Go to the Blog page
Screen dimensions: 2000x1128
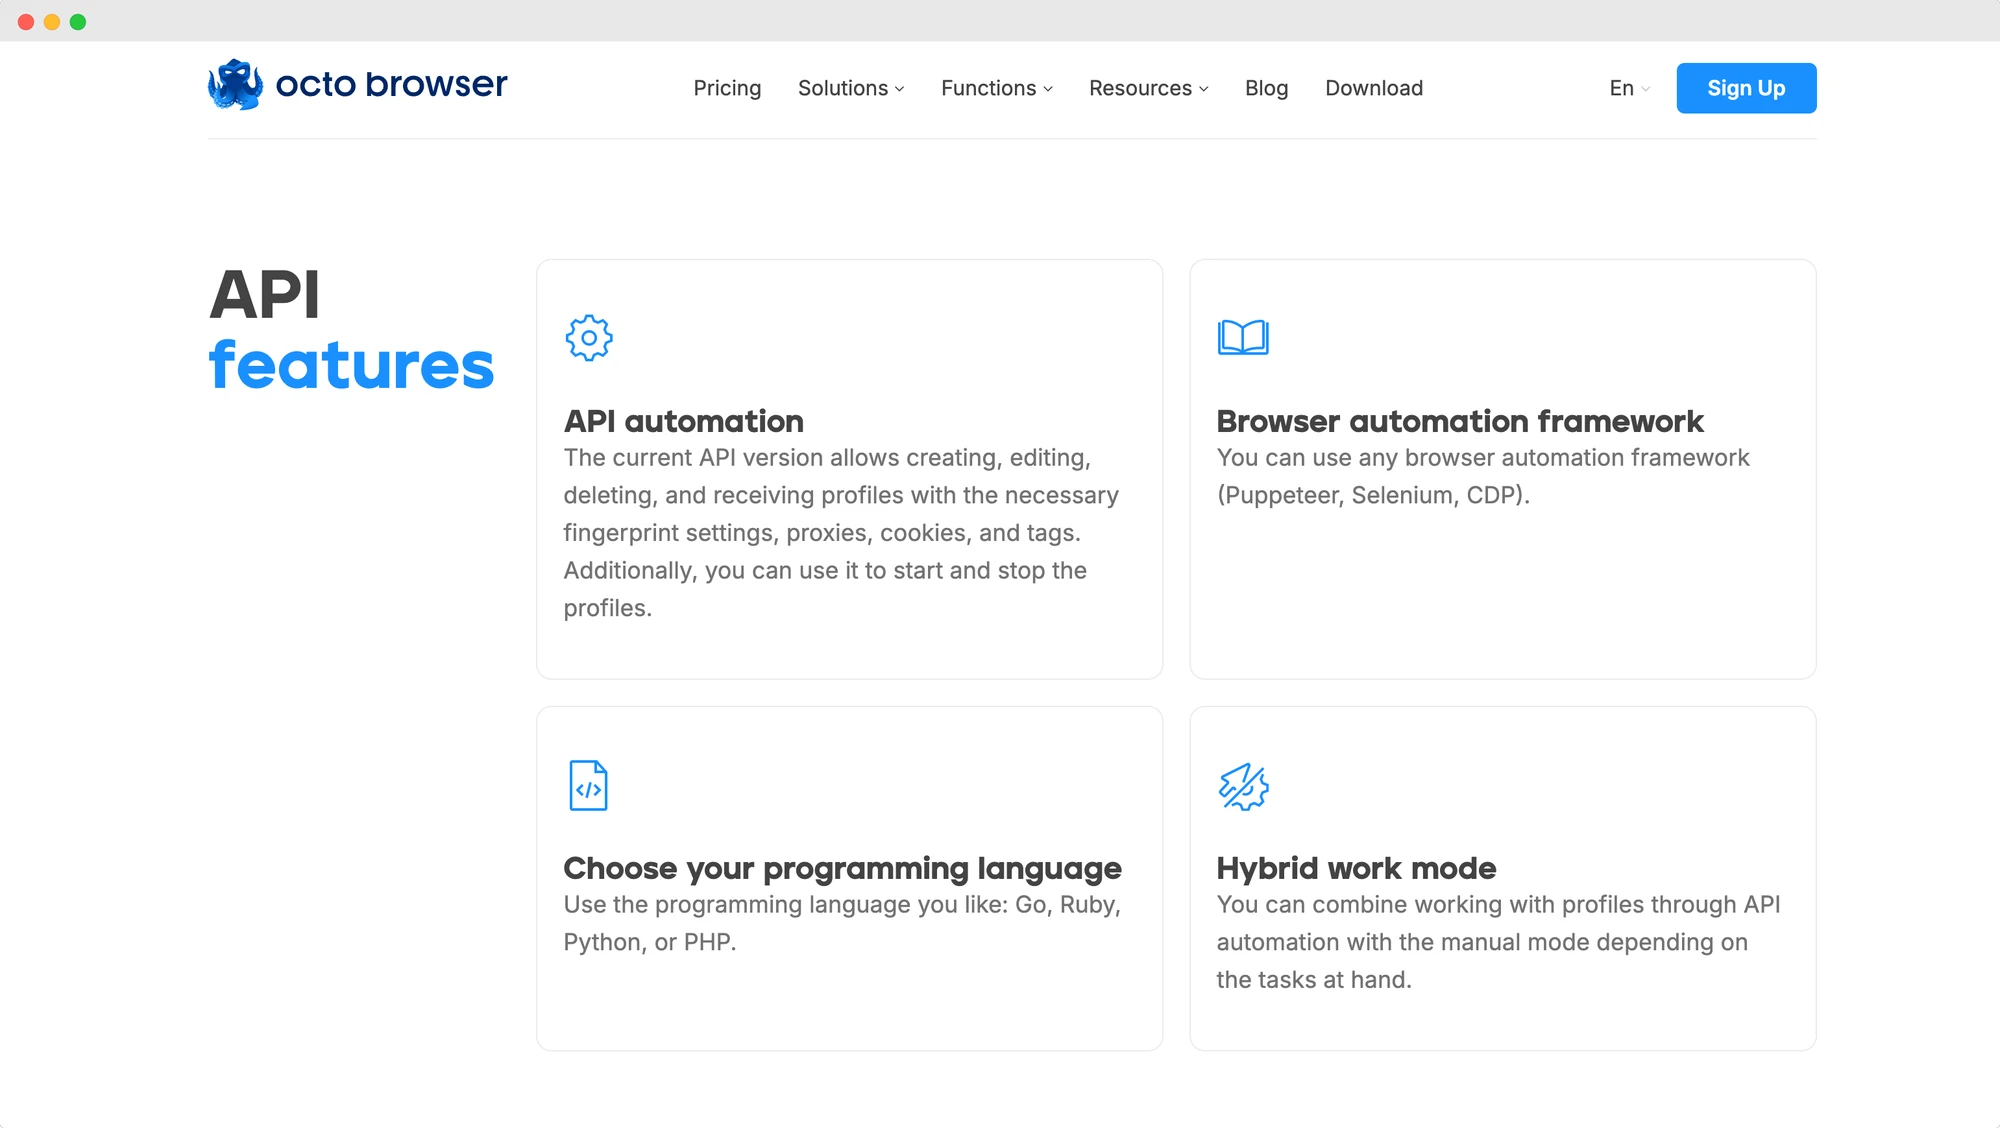pos(1266,88)
